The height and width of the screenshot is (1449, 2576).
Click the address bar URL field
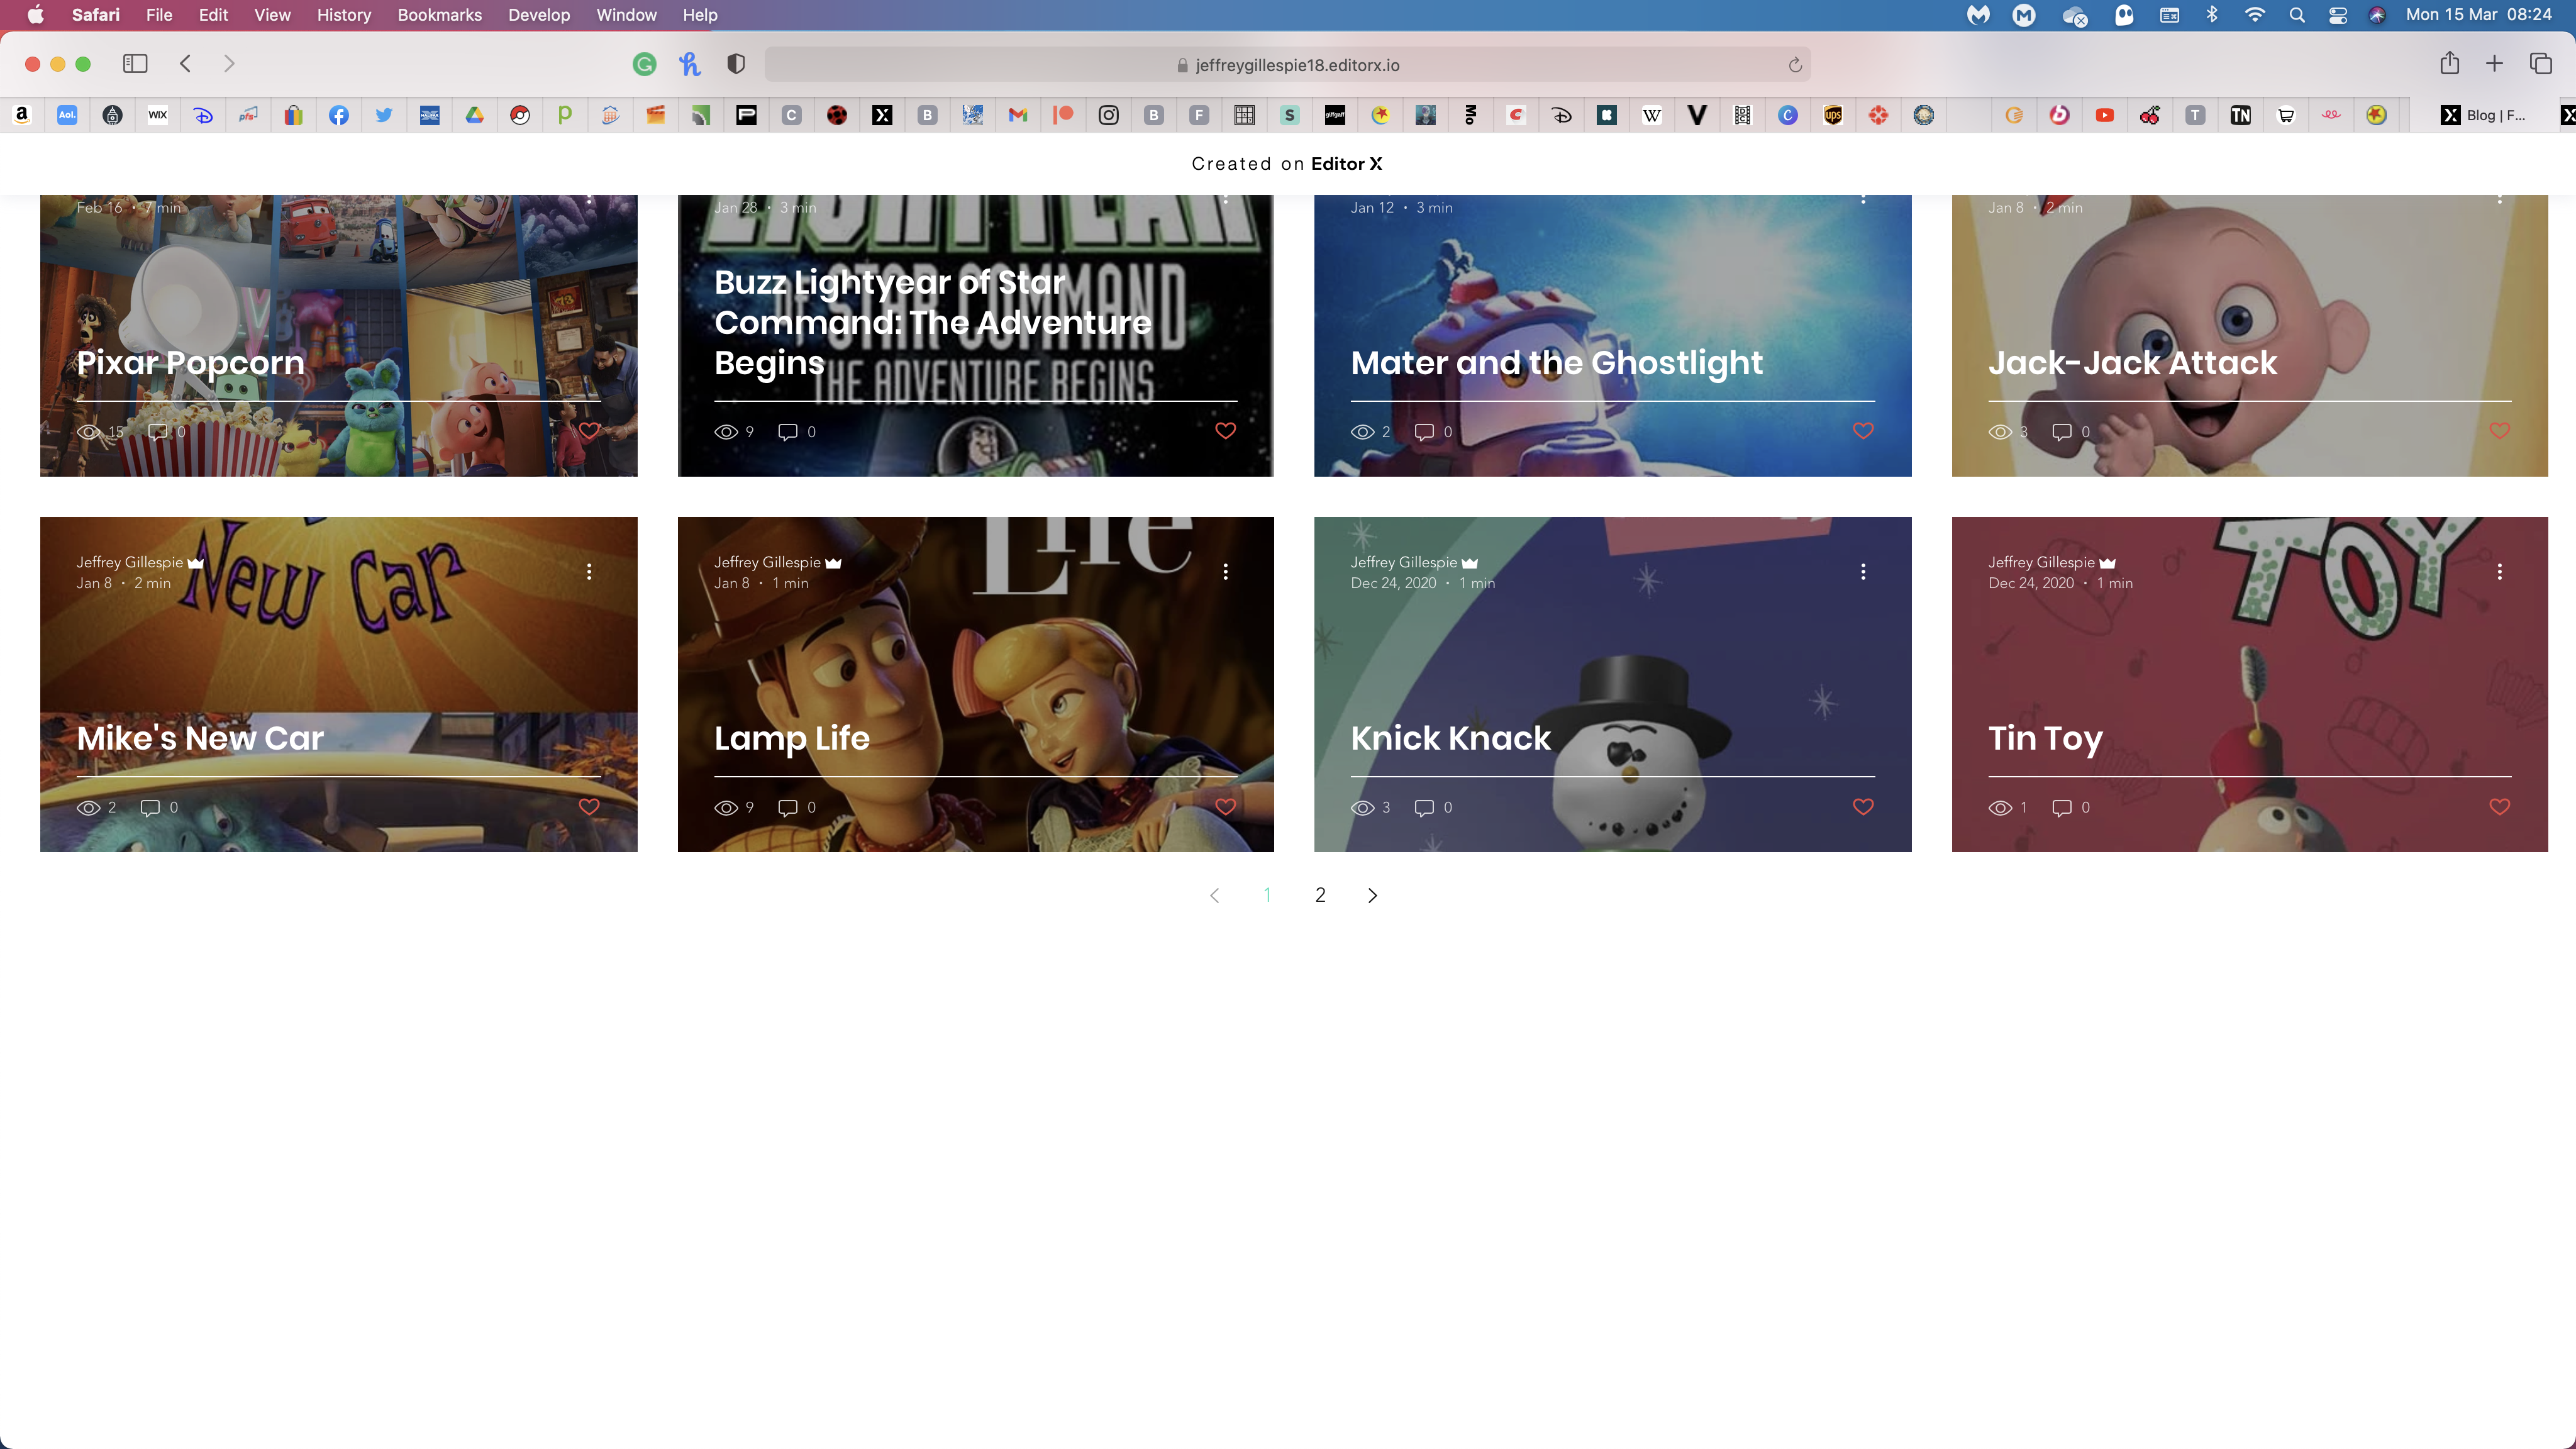[x=1296, y=65]
